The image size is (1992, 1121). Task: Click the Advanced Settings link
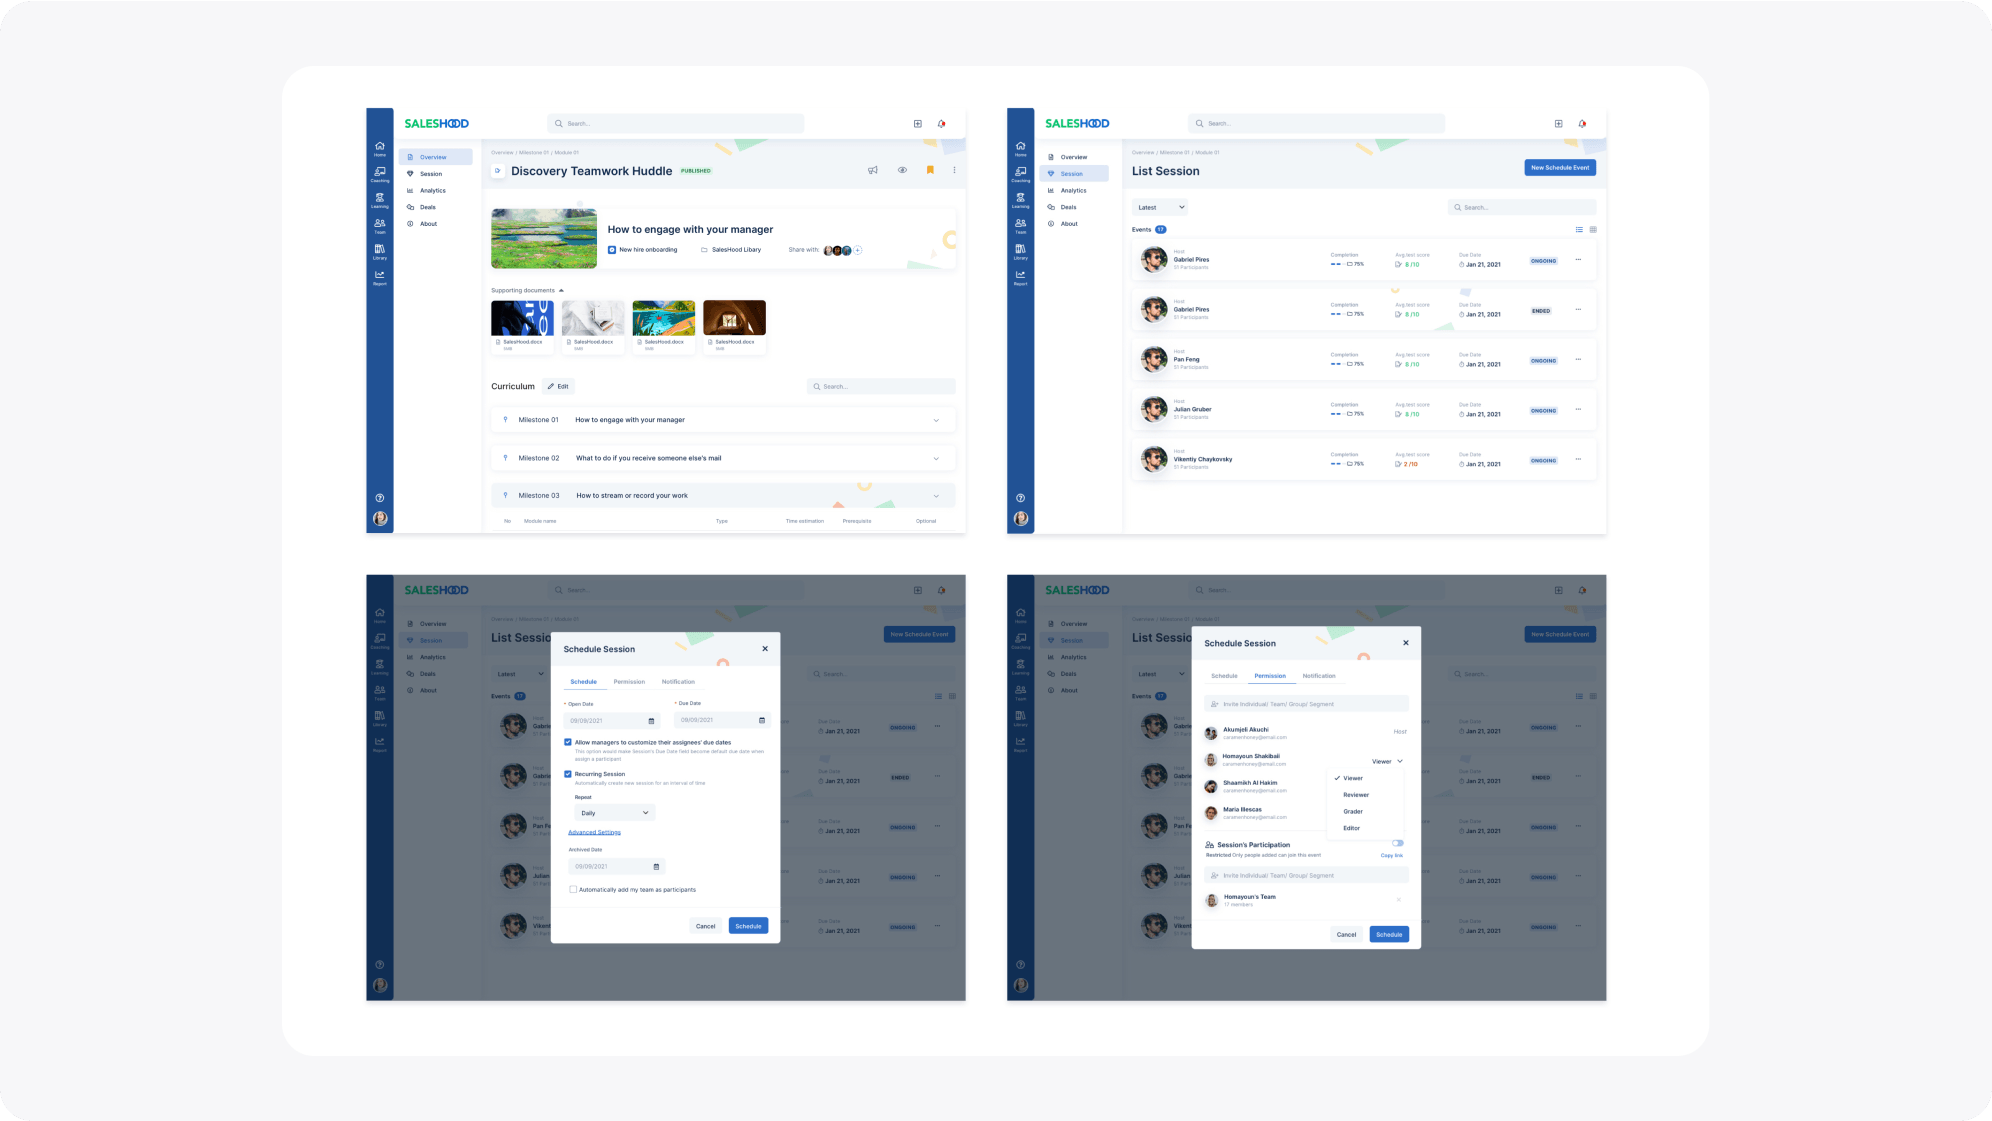tap(594, 832)
